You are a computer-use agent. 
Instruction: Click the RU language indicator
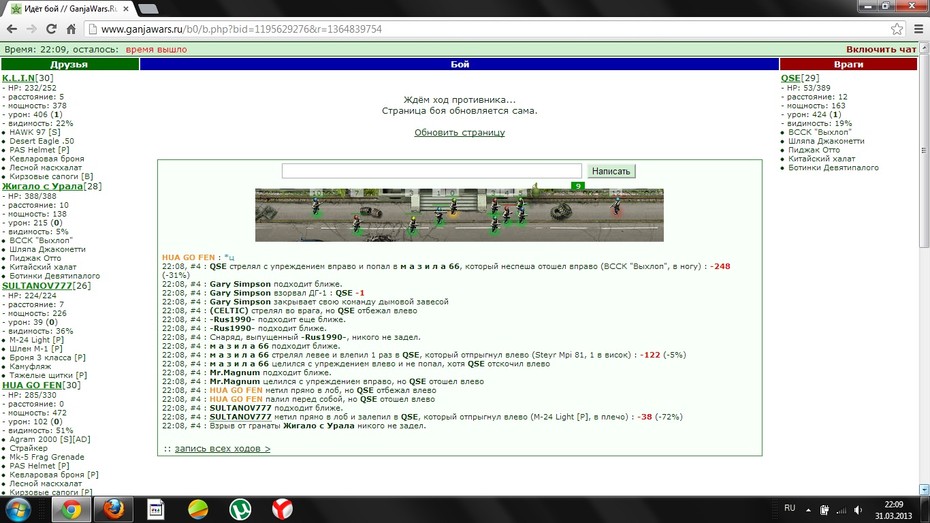[789, 508]
